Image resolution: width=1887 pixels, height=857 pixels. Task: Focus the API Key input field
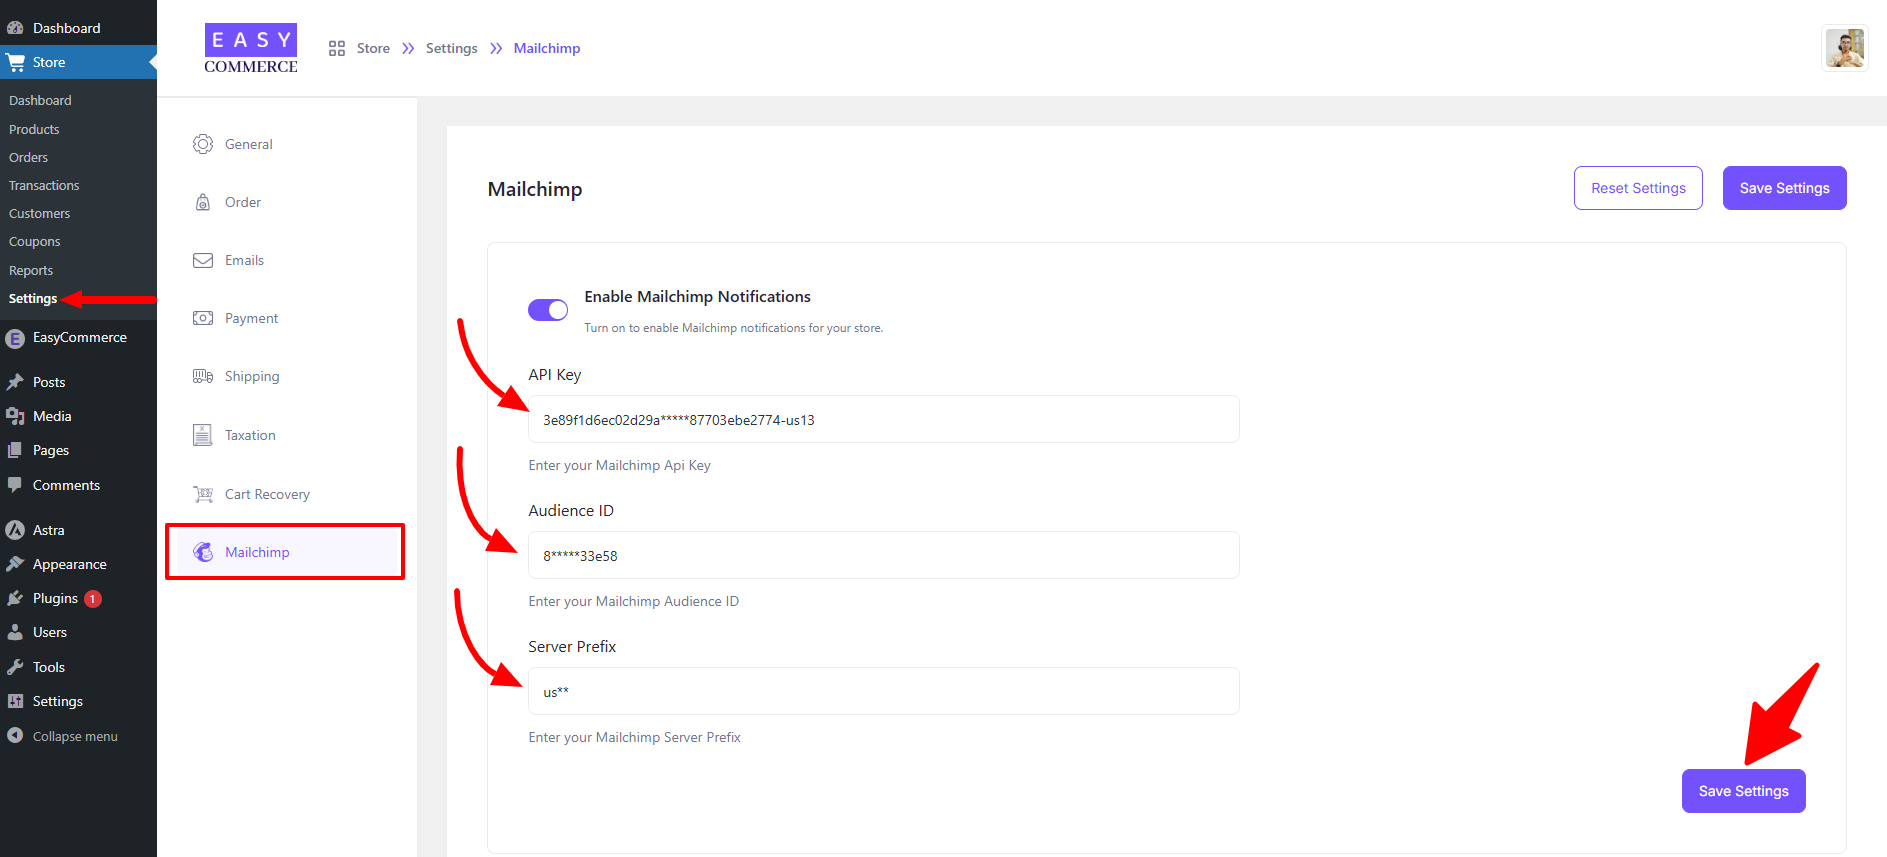pyautogui.click(x=884, y=419)
